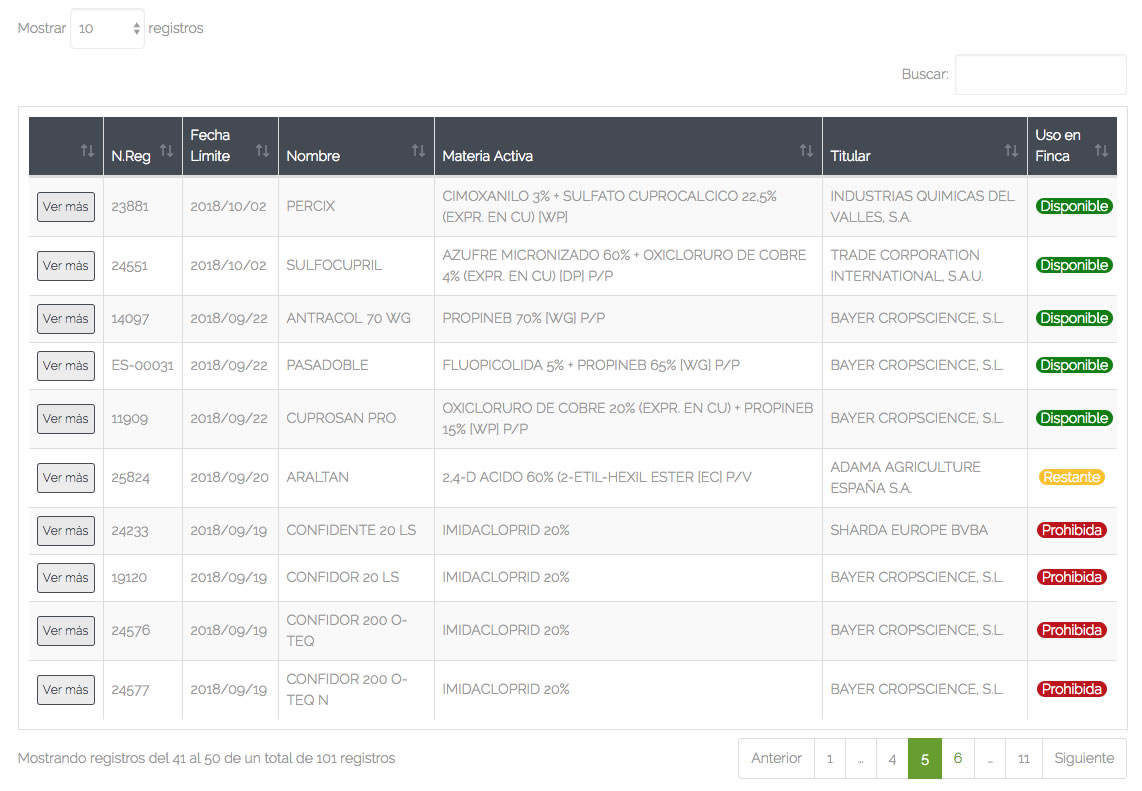This screenshot has width=1142, height=791.
Task: Go to the Anterior page
Action: [x=776, y=758]
